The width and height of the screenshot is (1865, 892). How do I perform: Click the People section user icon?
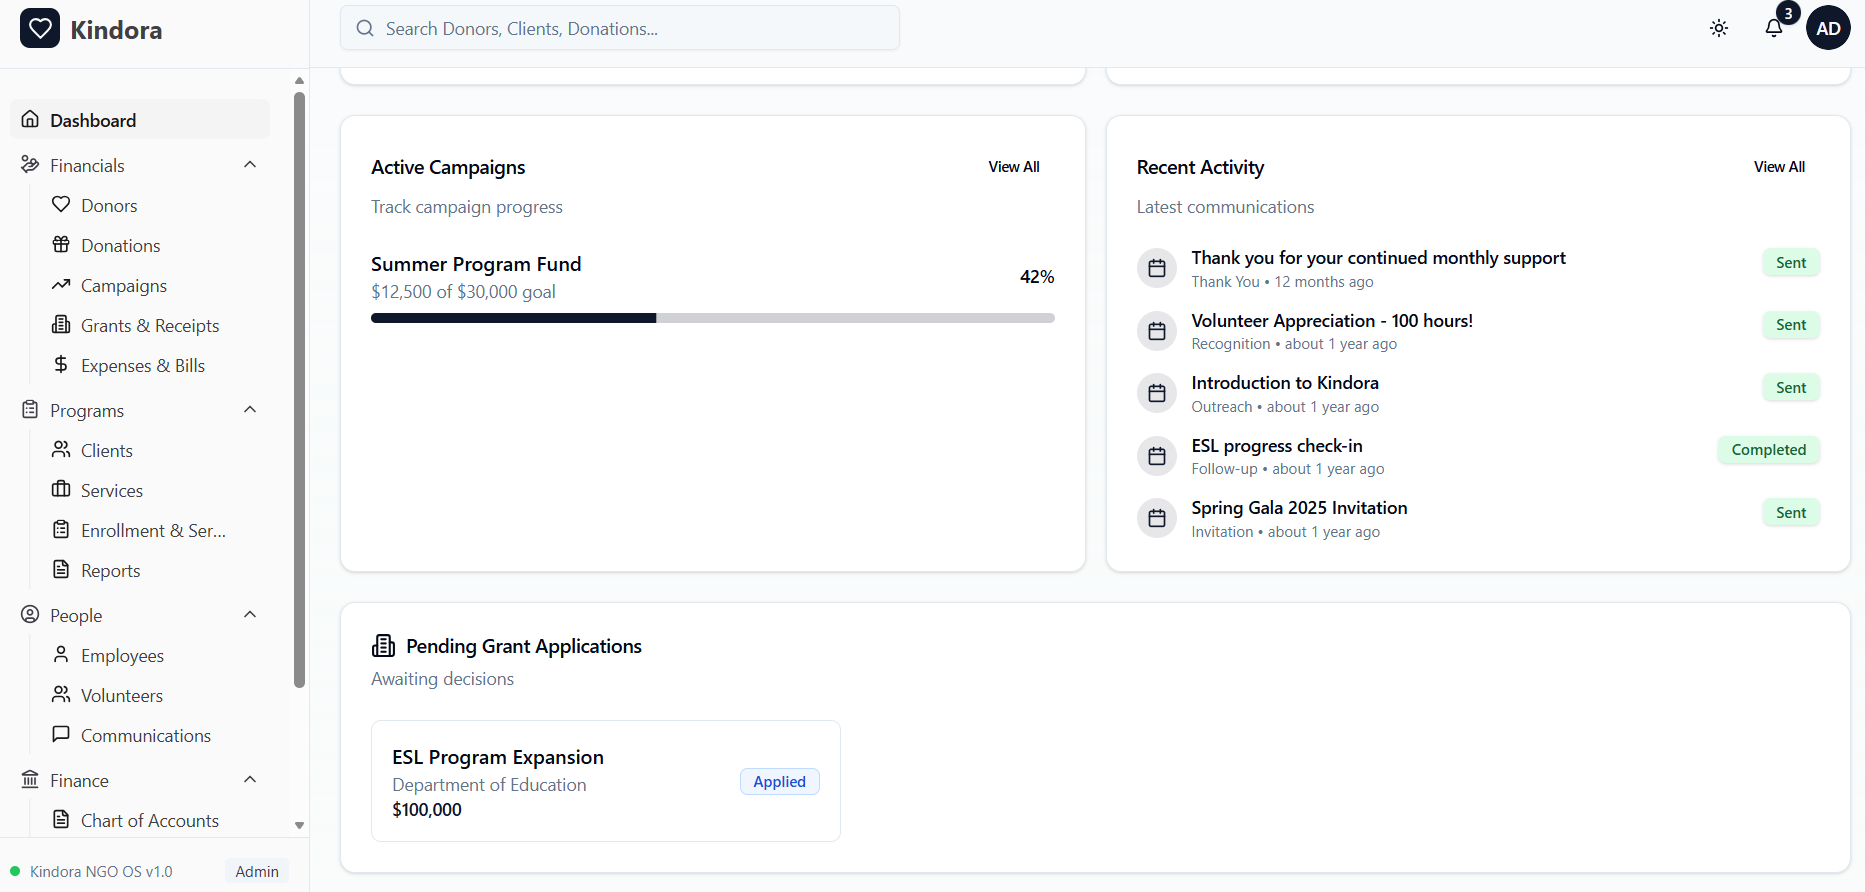pyautogui.click(x=30, y=614)
